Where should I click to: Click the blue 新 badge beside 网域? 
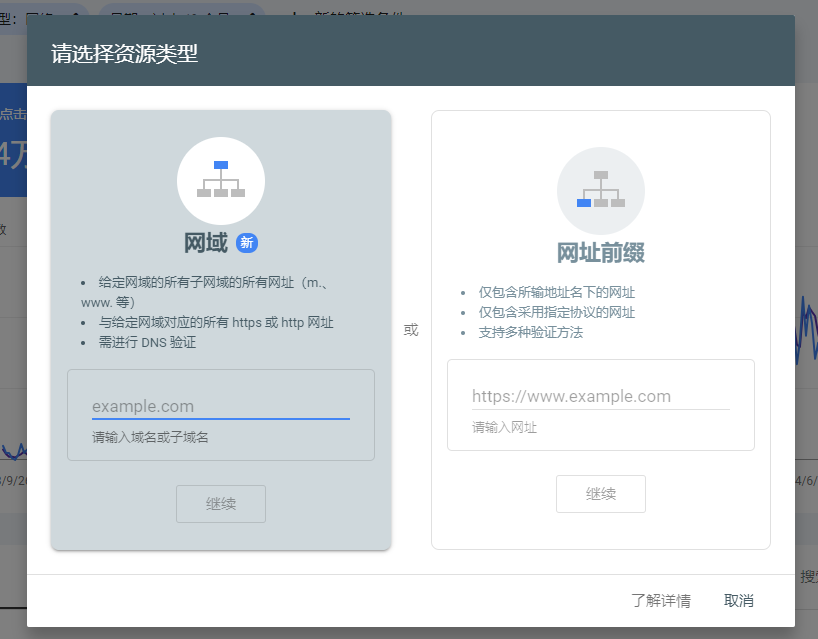pos(247,243)
